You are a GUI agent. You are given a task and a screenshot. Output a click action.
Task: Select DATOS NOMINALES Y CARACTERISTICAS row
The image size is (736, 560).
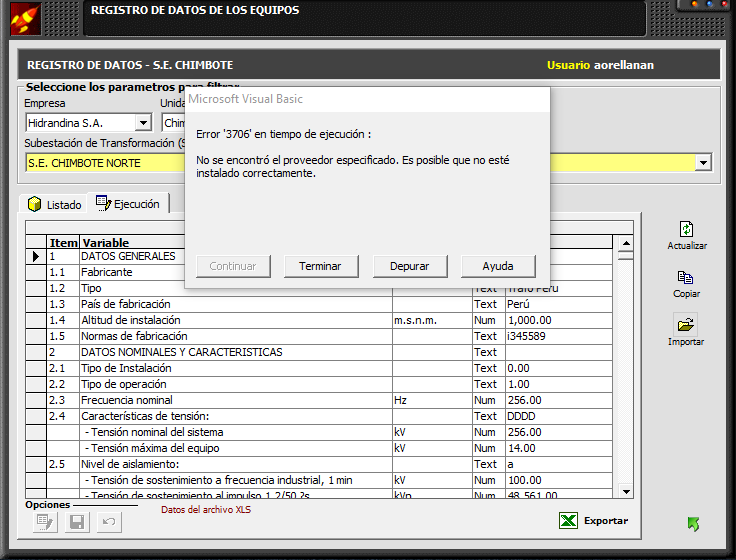coord(236,352)
